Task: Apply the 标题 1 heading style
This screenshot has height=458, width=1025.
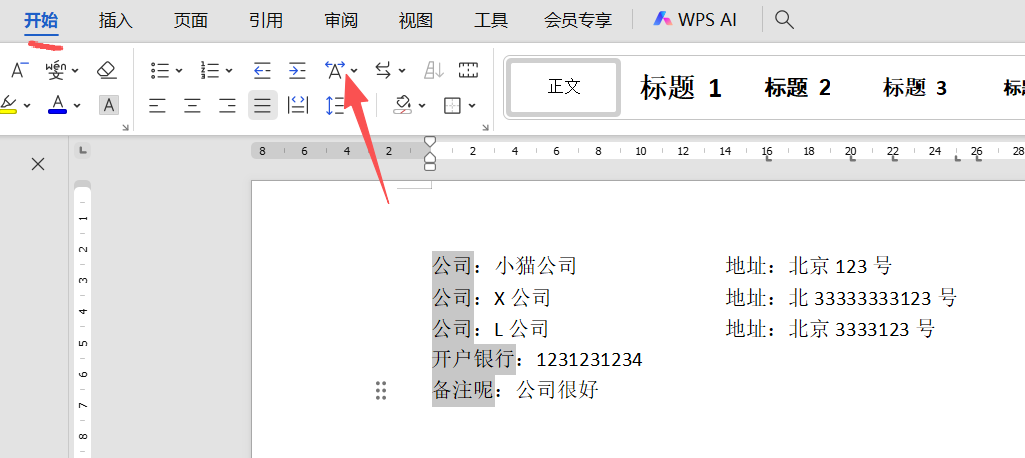Action: click(681, 88)
